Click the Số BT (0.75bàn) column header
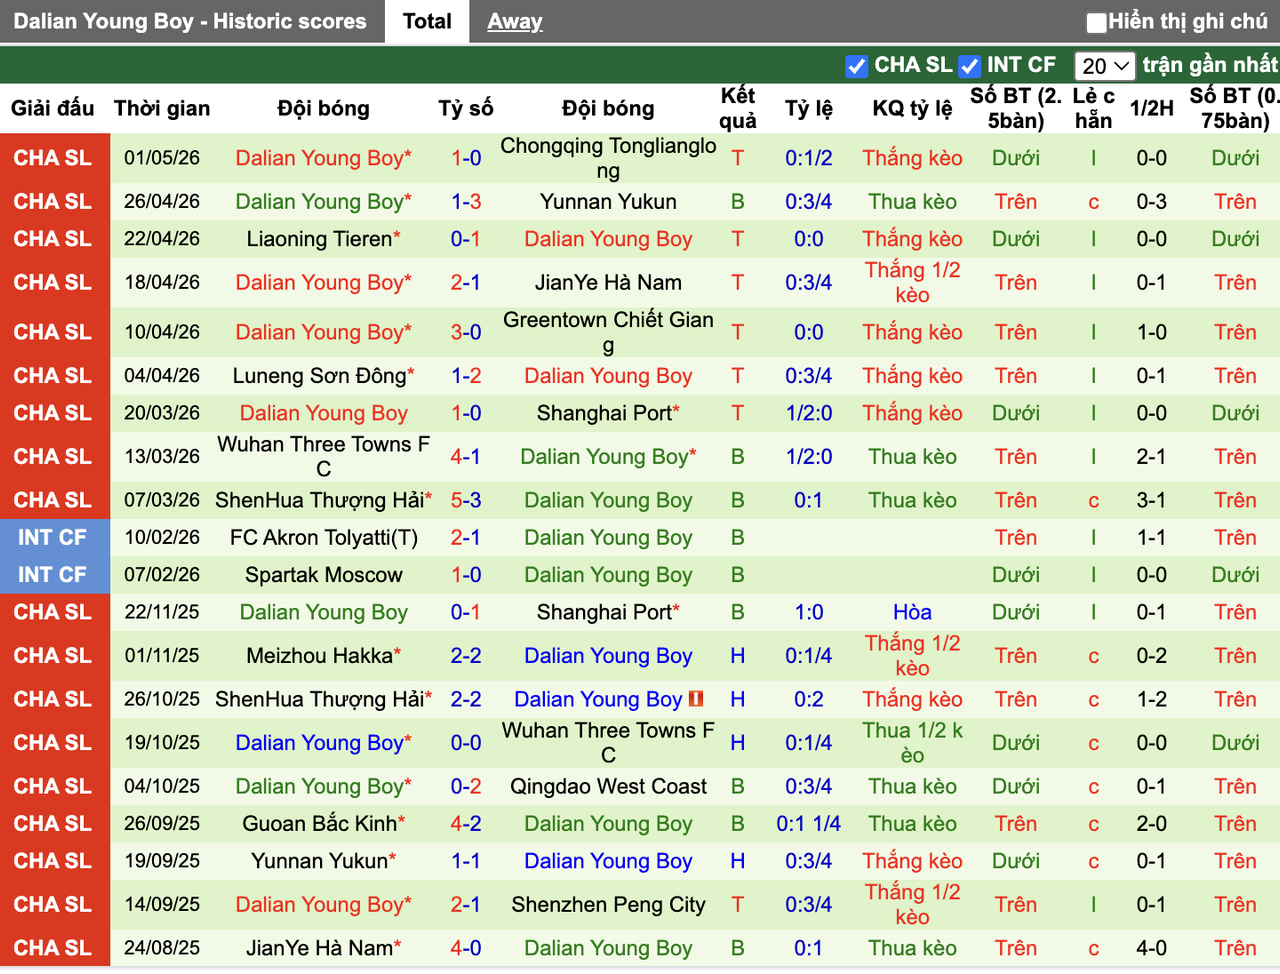Viewport: 1280px width, 974px height. 1235,108
